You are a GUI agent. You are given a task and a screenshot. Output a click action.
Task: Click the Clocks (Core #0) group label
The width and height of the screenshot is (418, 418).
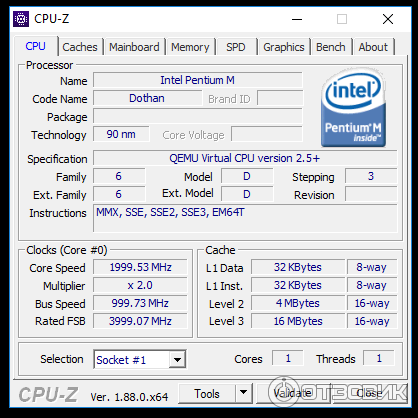67,250
